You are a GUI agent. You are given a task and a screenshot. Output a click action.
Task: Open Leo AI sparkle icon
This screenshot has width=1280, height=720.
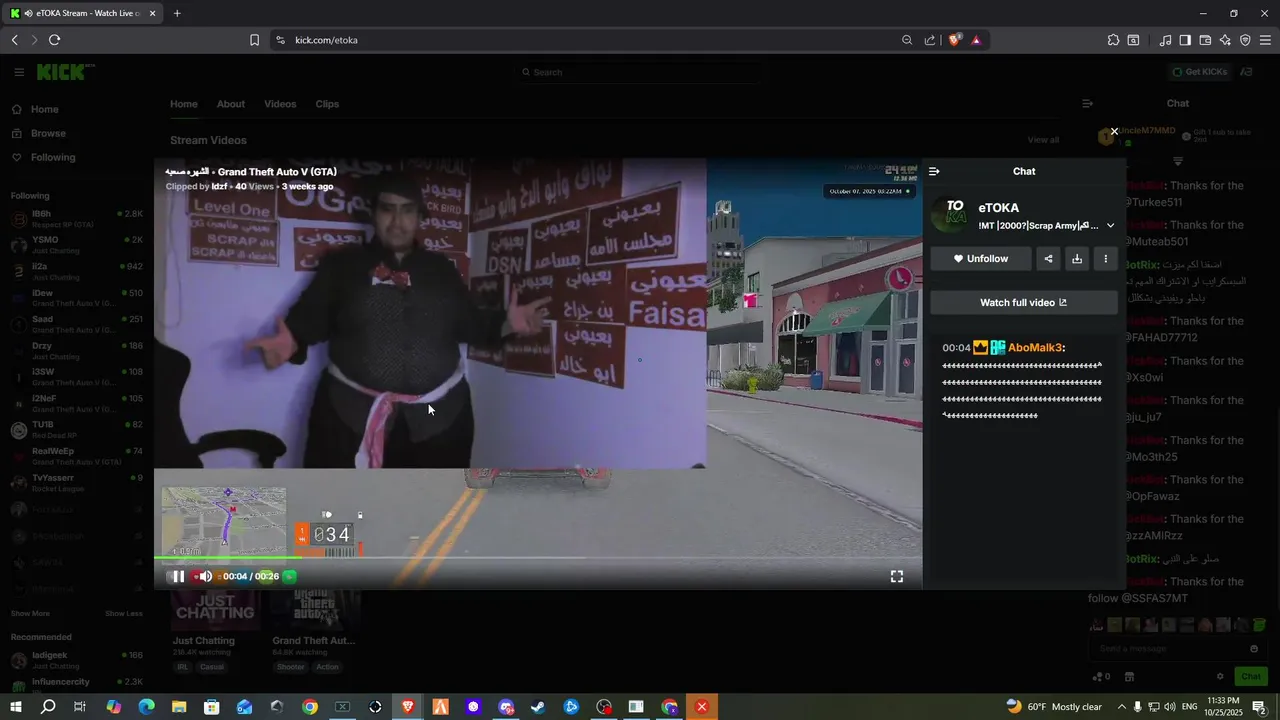tap(1225, 40)
